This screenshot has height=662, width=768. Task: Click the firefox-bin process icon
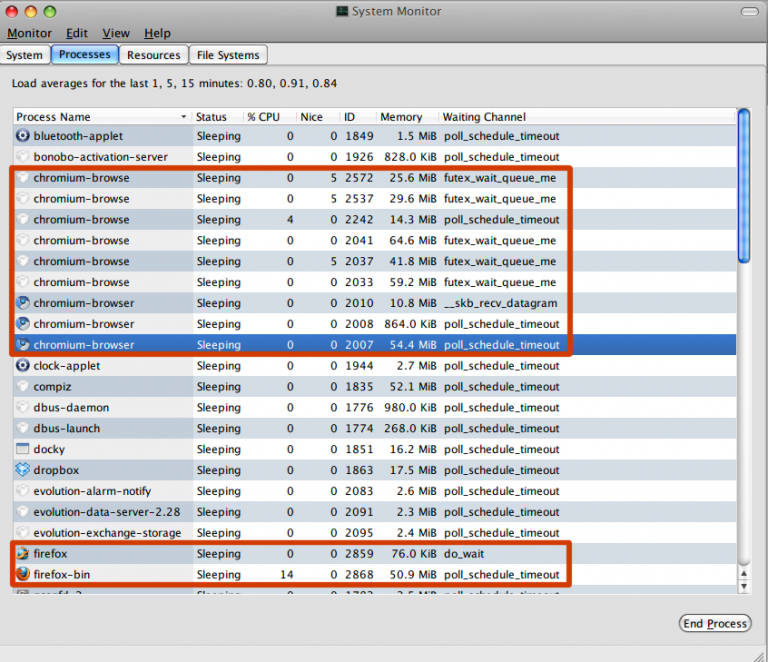point(23,575)
